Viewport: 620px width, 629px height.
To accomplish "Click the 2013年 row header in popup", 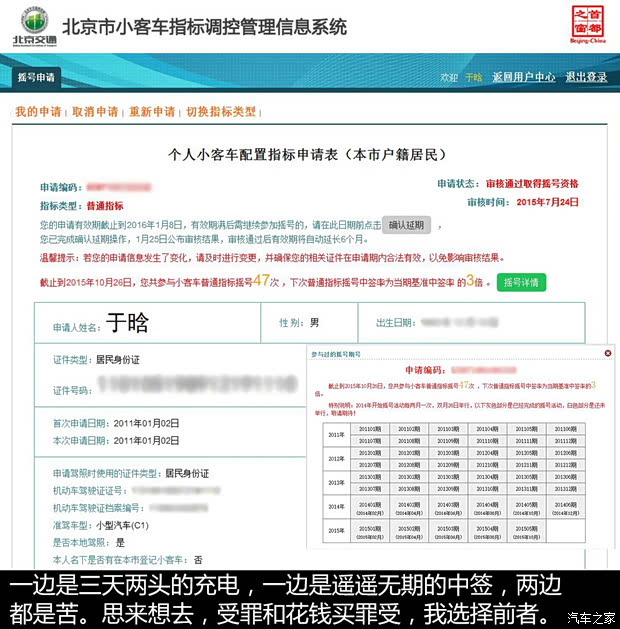I will coord(336,483).
